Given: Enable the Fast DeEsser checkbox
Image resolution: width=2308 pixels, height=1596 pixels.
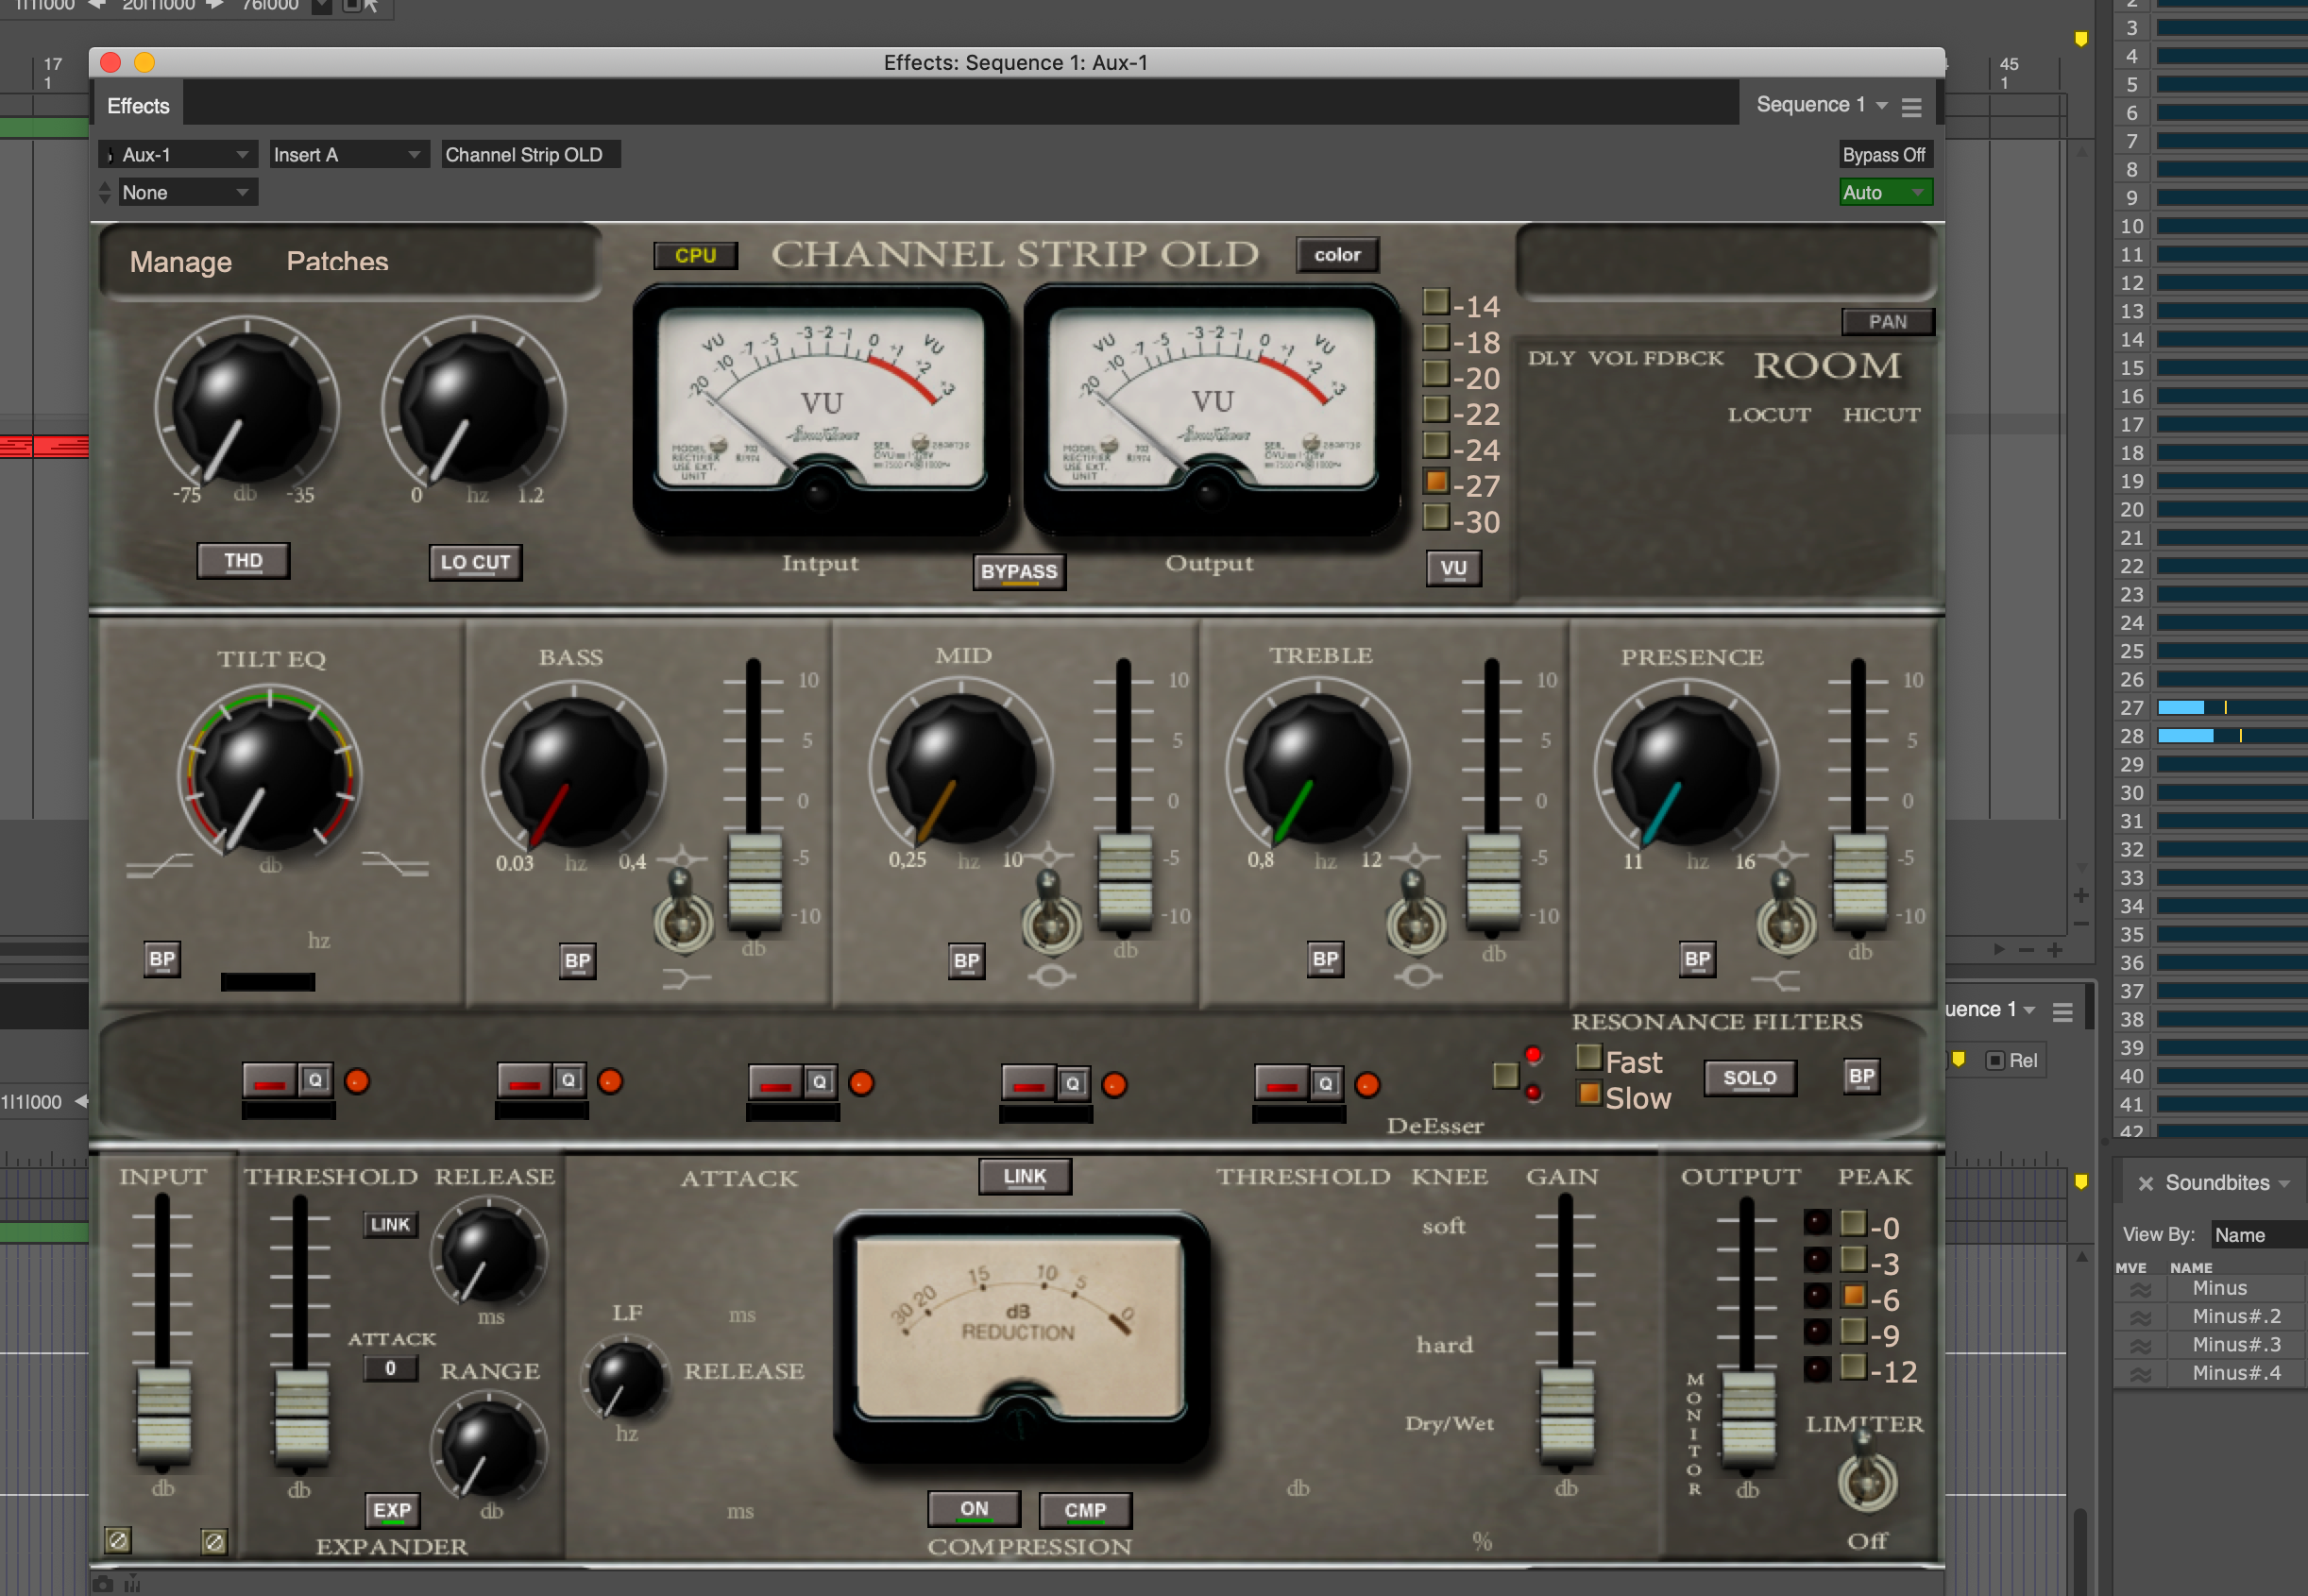Looking at the screenshot, I should [1588, 1057].
